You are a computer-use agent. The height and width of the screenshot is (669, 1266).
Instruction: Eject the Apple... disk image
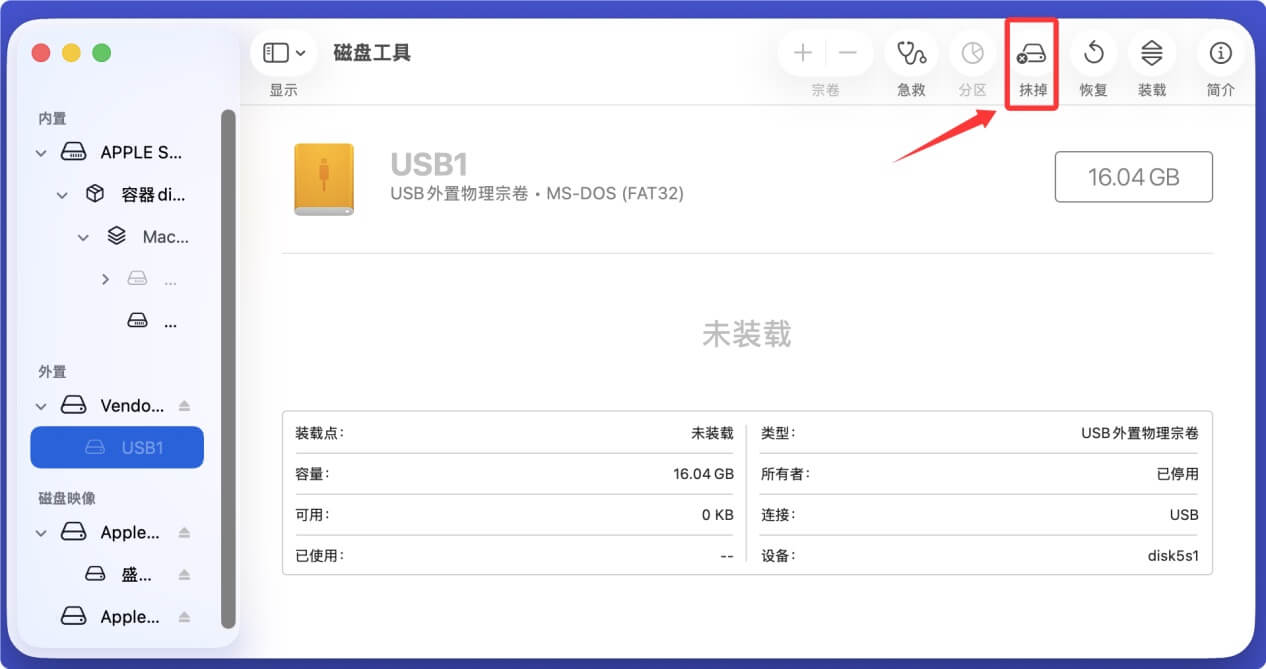185,531
